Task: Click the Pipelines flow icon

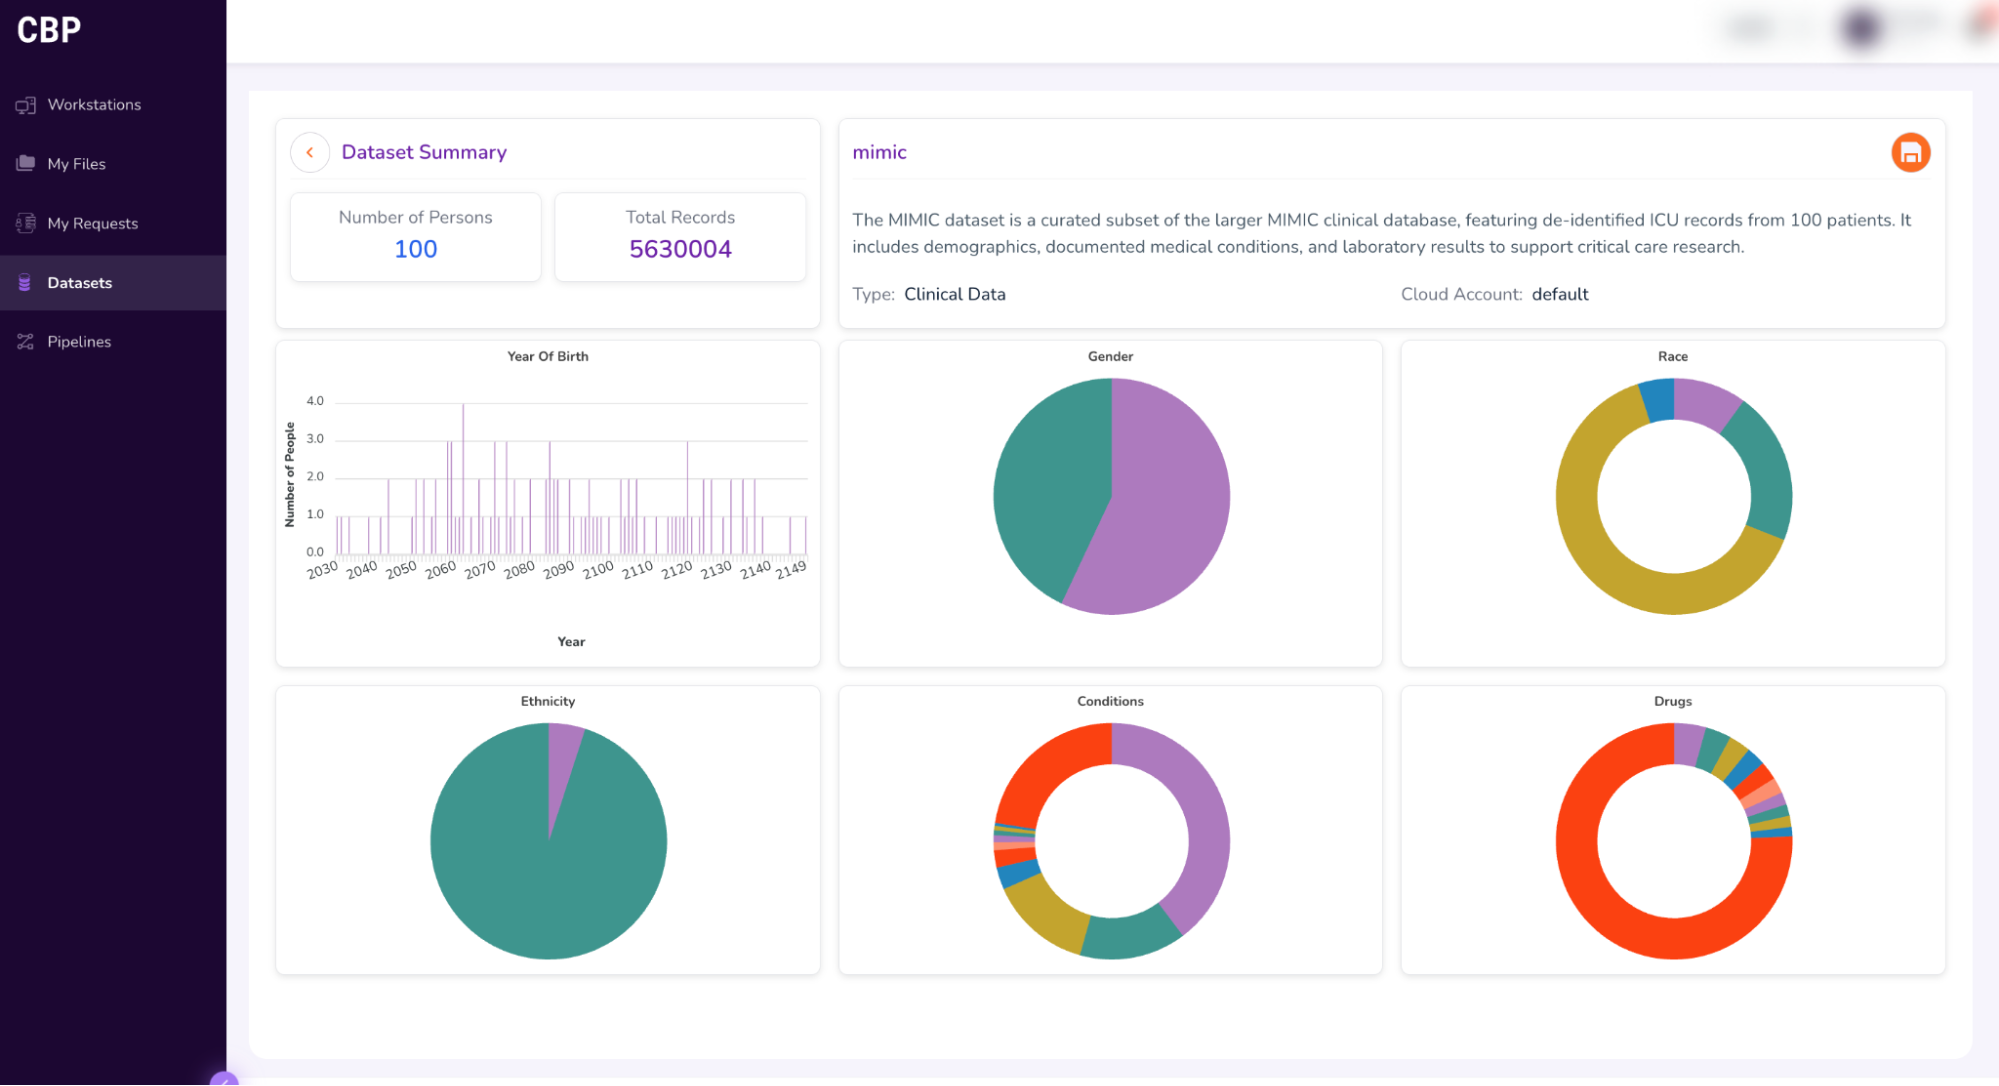Action: [x=26, y=342]
